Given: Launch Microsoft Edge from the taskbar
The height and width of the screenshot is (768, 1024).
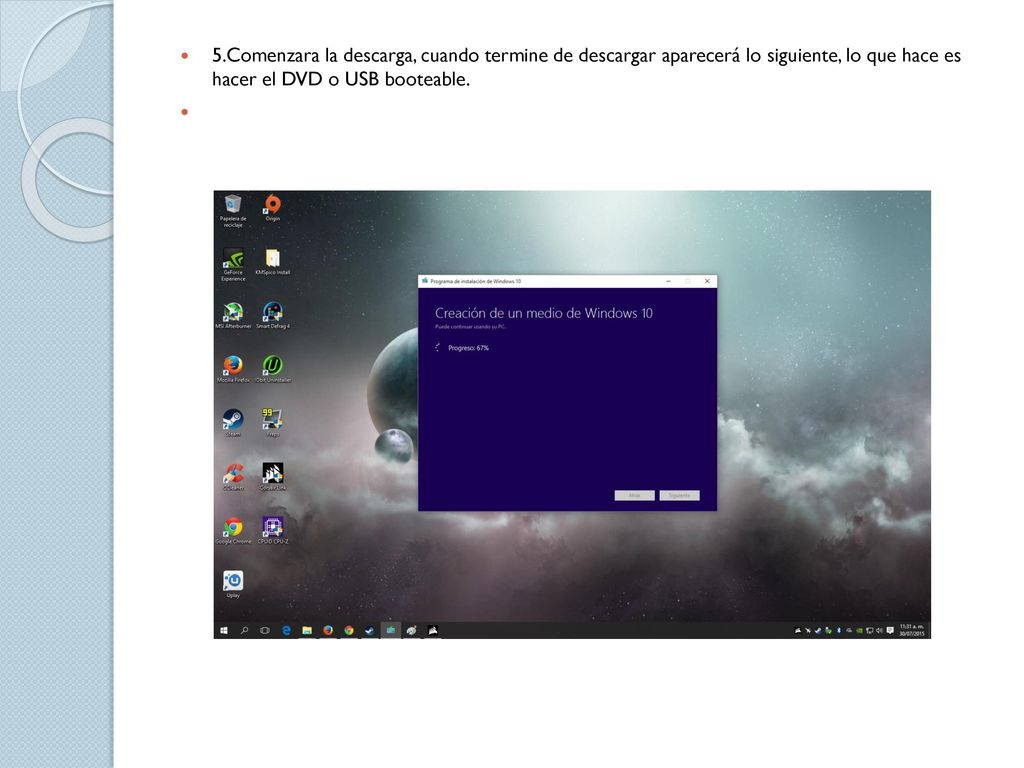Looking at the screenshot, I should click(286, 630).
